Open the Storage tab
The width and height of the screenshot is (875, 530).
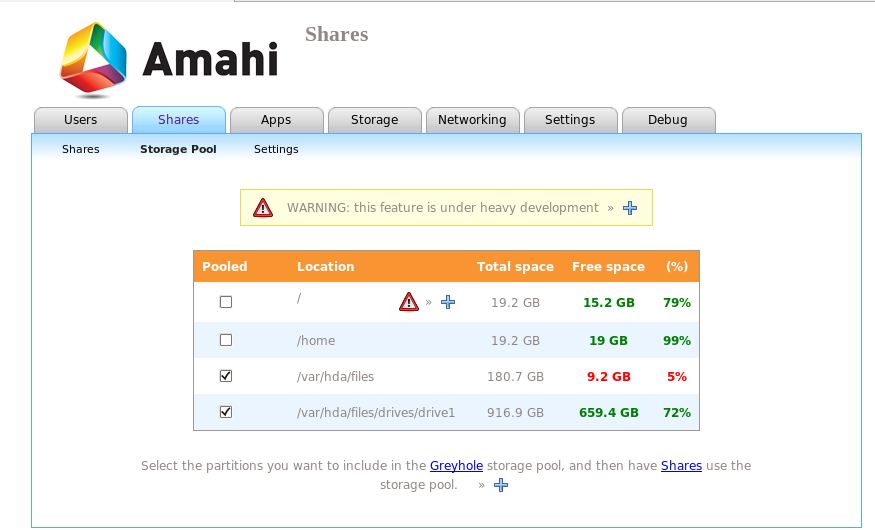(x=374, y=120)
